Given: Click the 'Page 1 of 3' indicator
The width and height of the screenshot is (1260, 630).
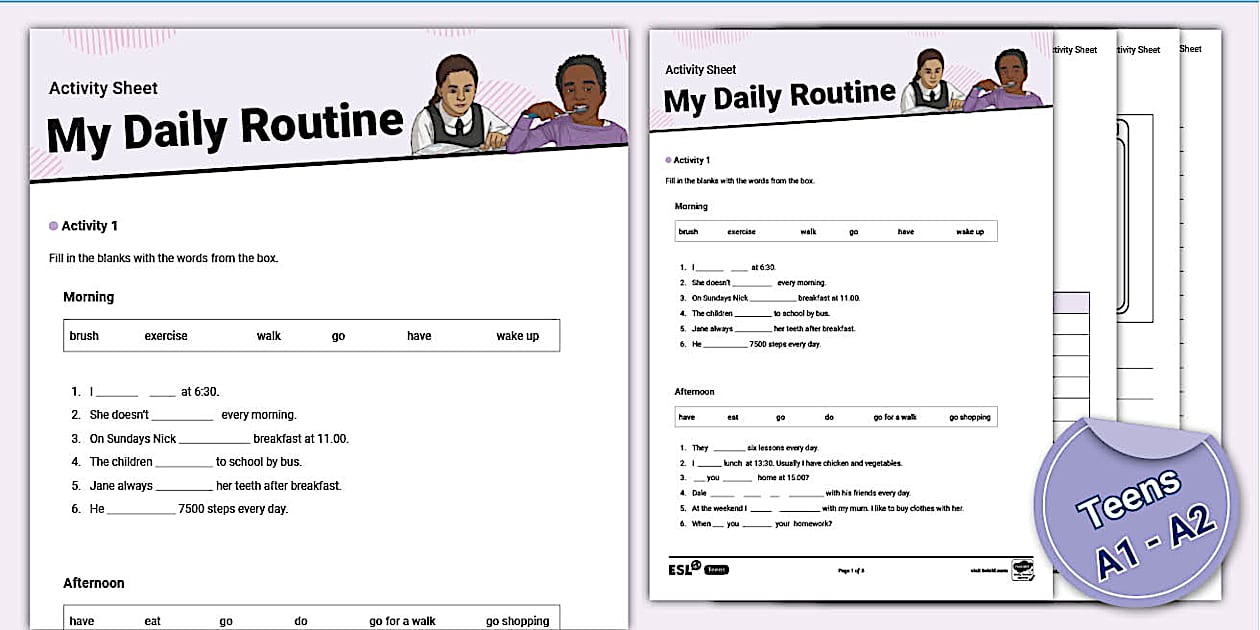Looking at the screenshot, I should (x=851, y=568).
